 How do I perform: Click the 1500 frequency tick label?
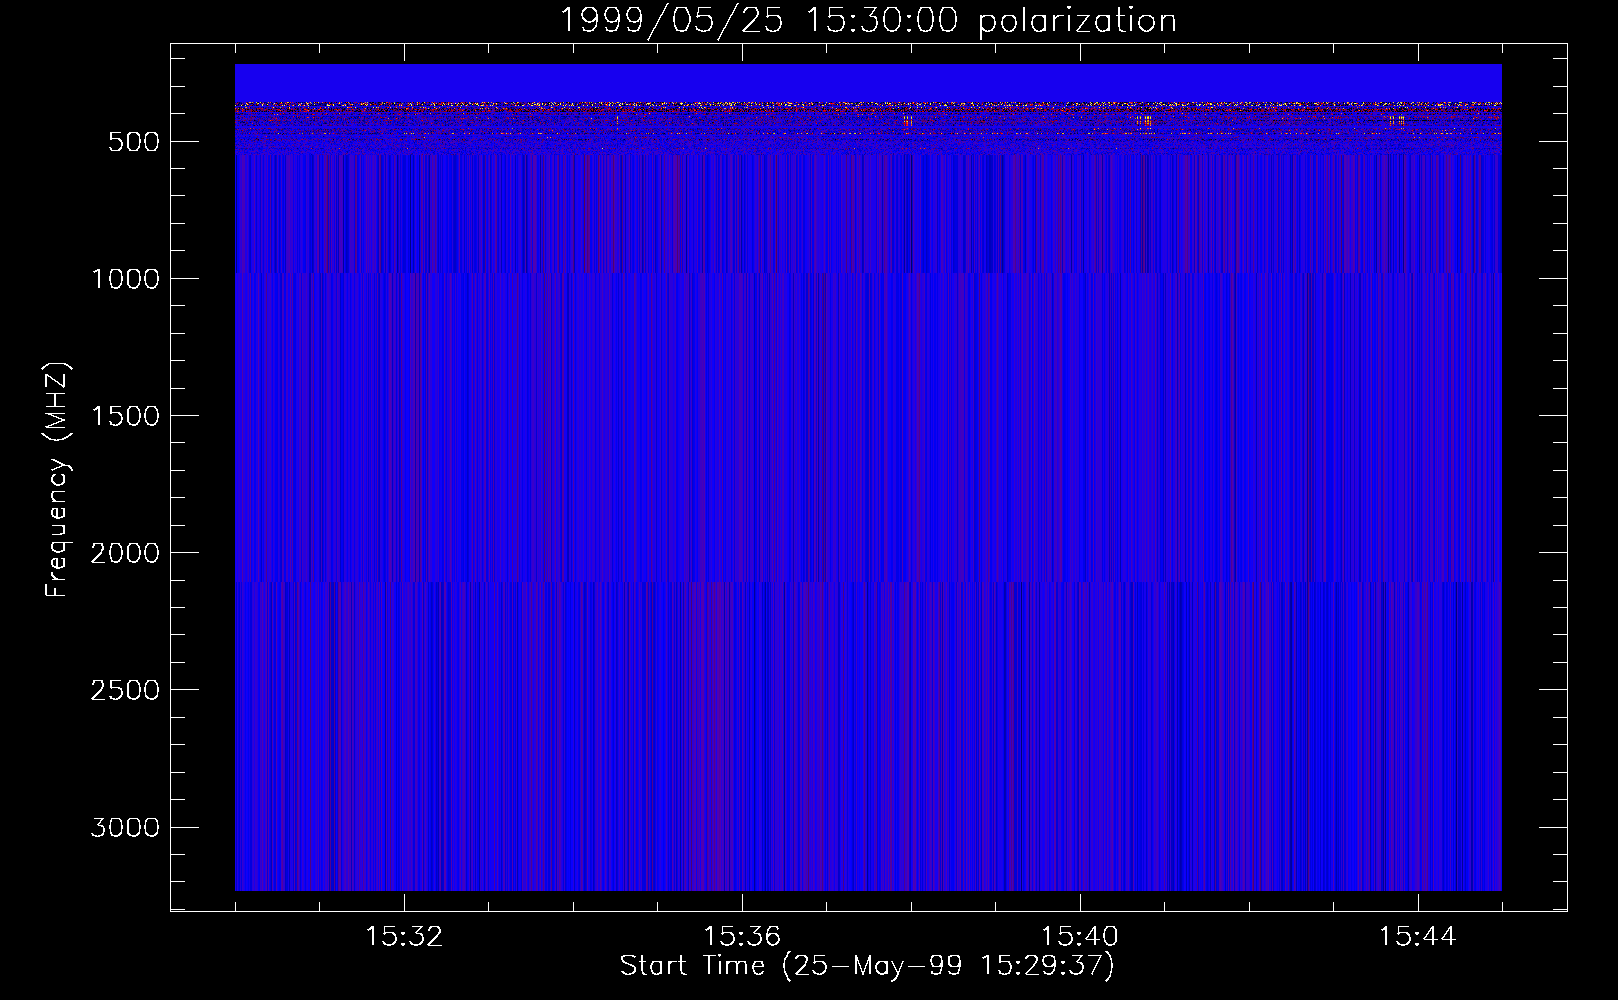tap(125, 416)
